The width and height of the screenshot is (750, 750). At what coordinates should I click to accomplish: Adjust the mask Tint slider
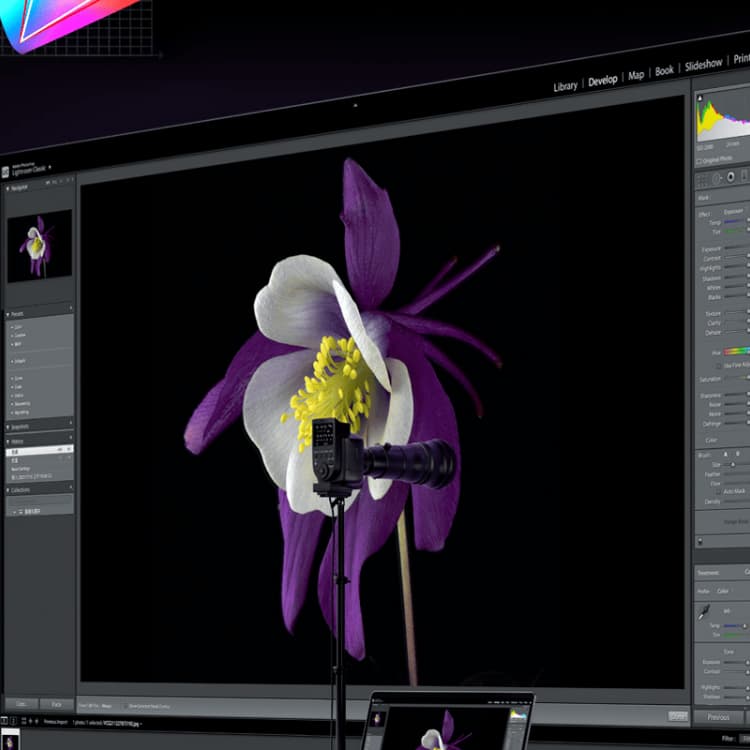pyautogui.click(x=737, y=230)
